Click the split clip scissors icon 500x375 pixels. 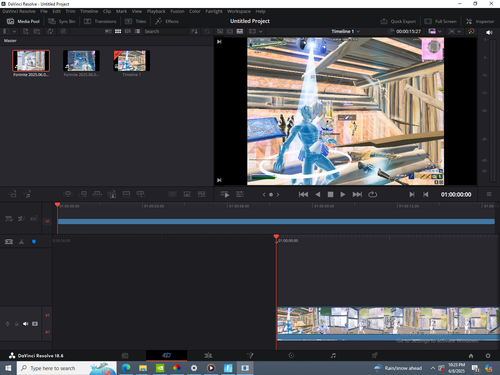[21, 242]
